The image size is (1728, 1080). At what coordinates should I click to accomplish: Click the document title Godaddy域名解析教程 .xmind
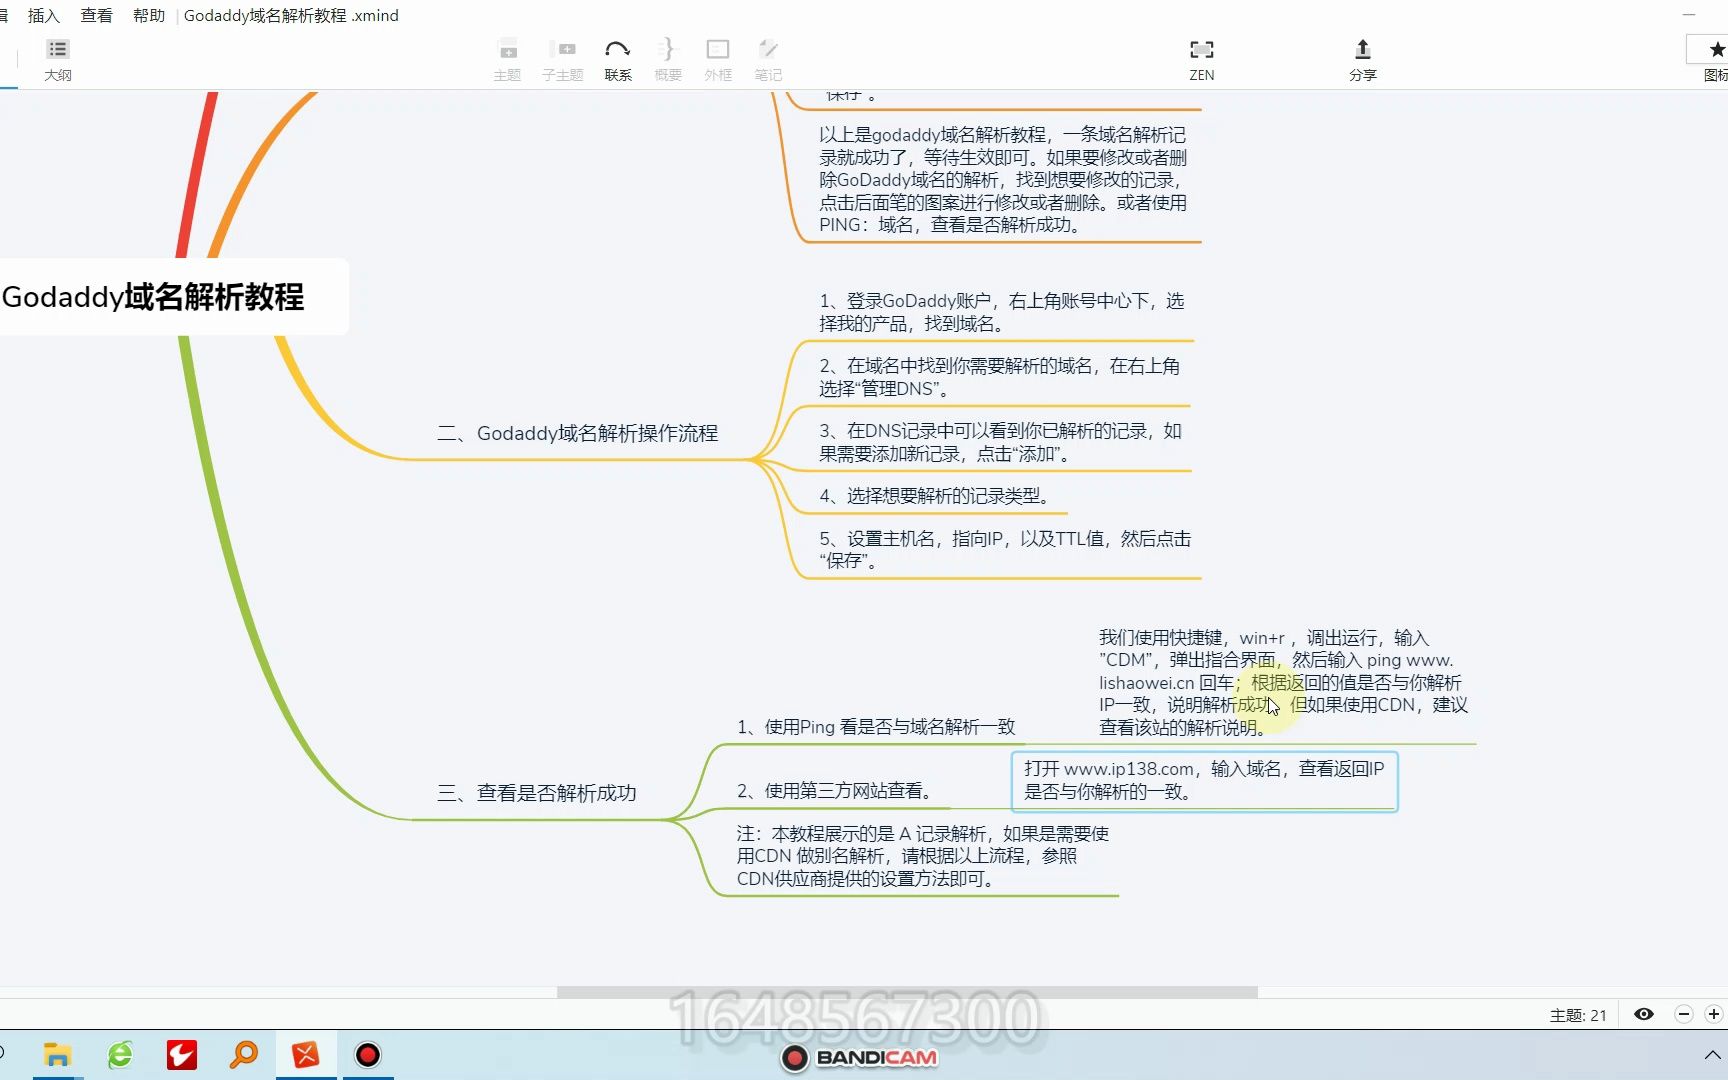tap(291, 15)
